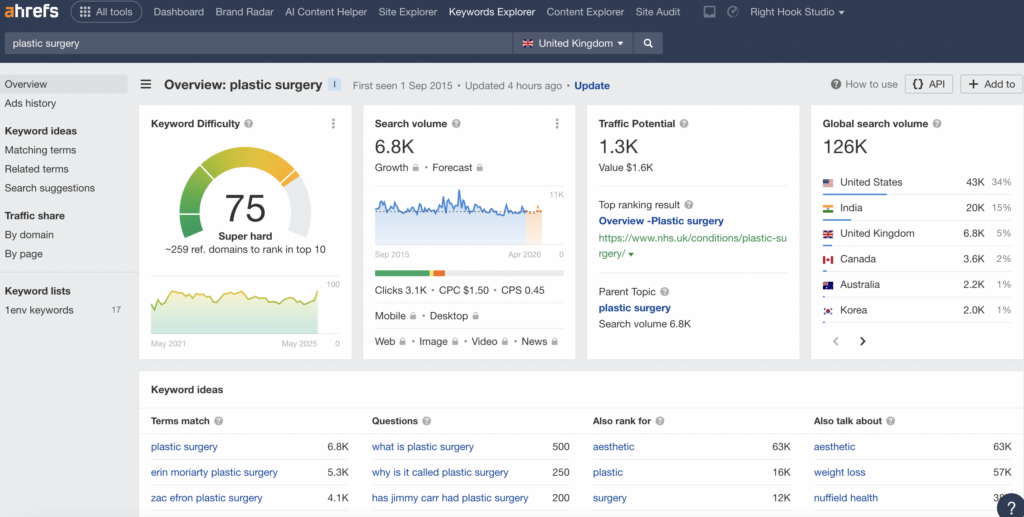Screen dimensions: 1024x517
Task: Open Search volume card three-dot menu
Action: coord(557,123)
